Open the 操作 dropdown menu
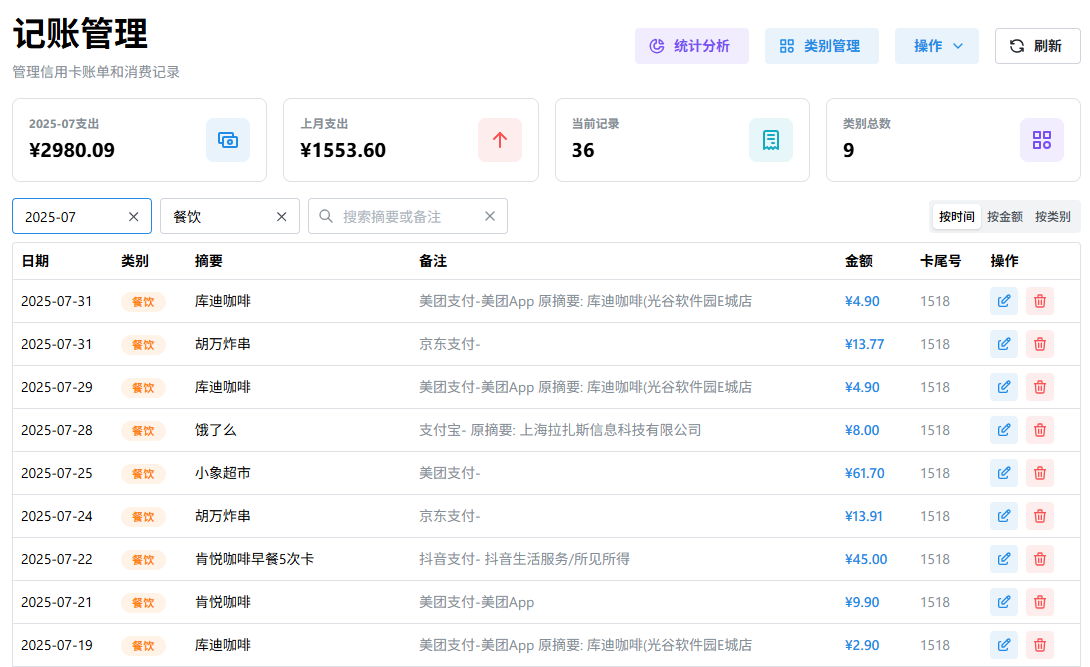1090x667 pixels. point(937,46)
